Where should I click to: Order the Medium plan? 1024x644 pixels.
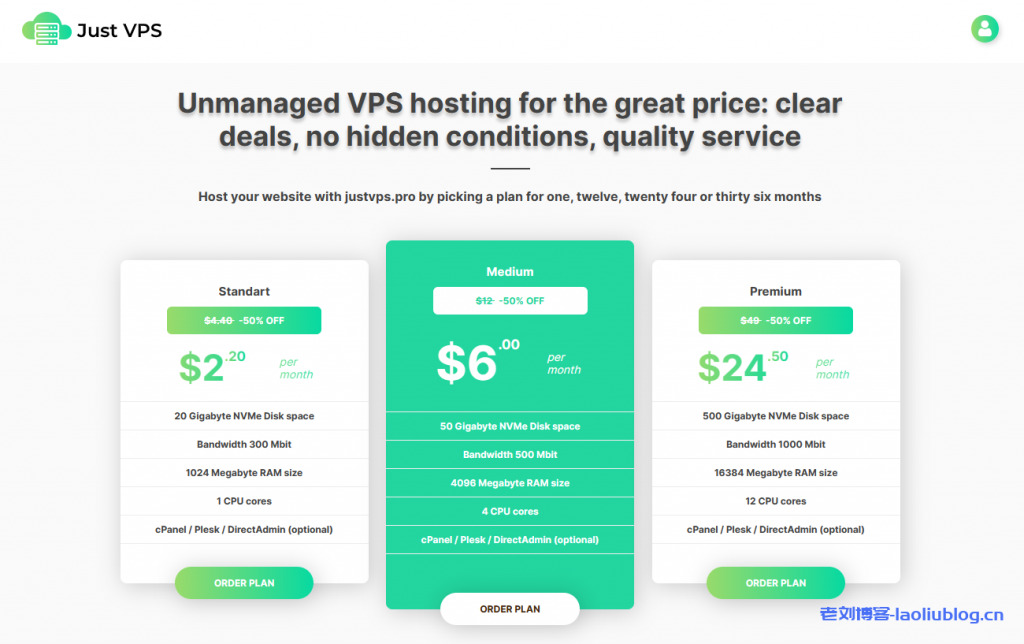pyautogui.click(x=510, y=609)
